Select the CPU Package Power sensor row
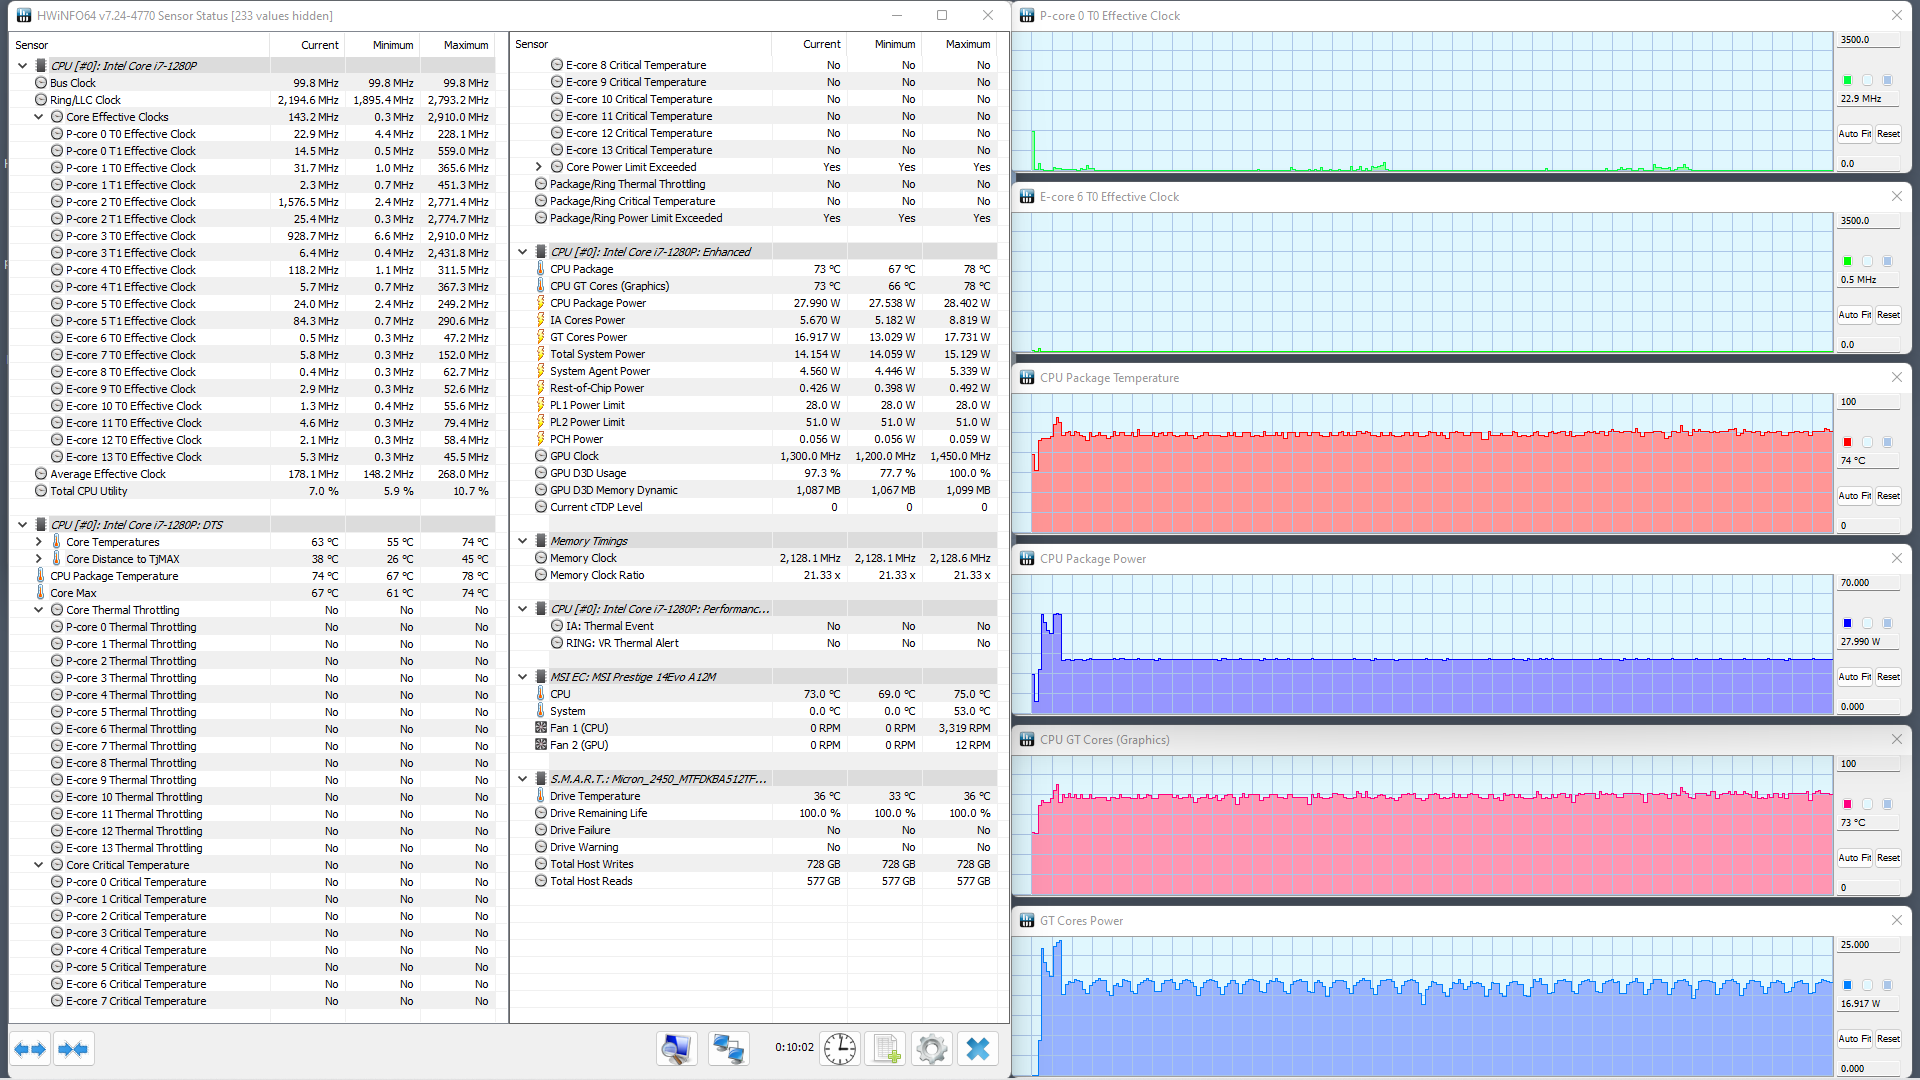This screenshot has height=1080, width=1920. tap(598, 303)
